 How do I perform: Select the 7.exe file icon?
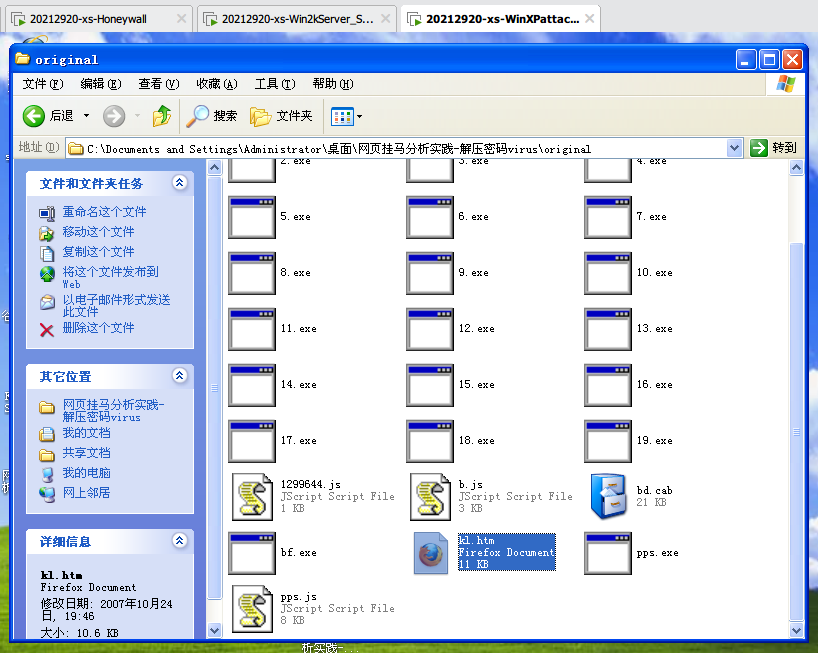[x=608, y=217]
